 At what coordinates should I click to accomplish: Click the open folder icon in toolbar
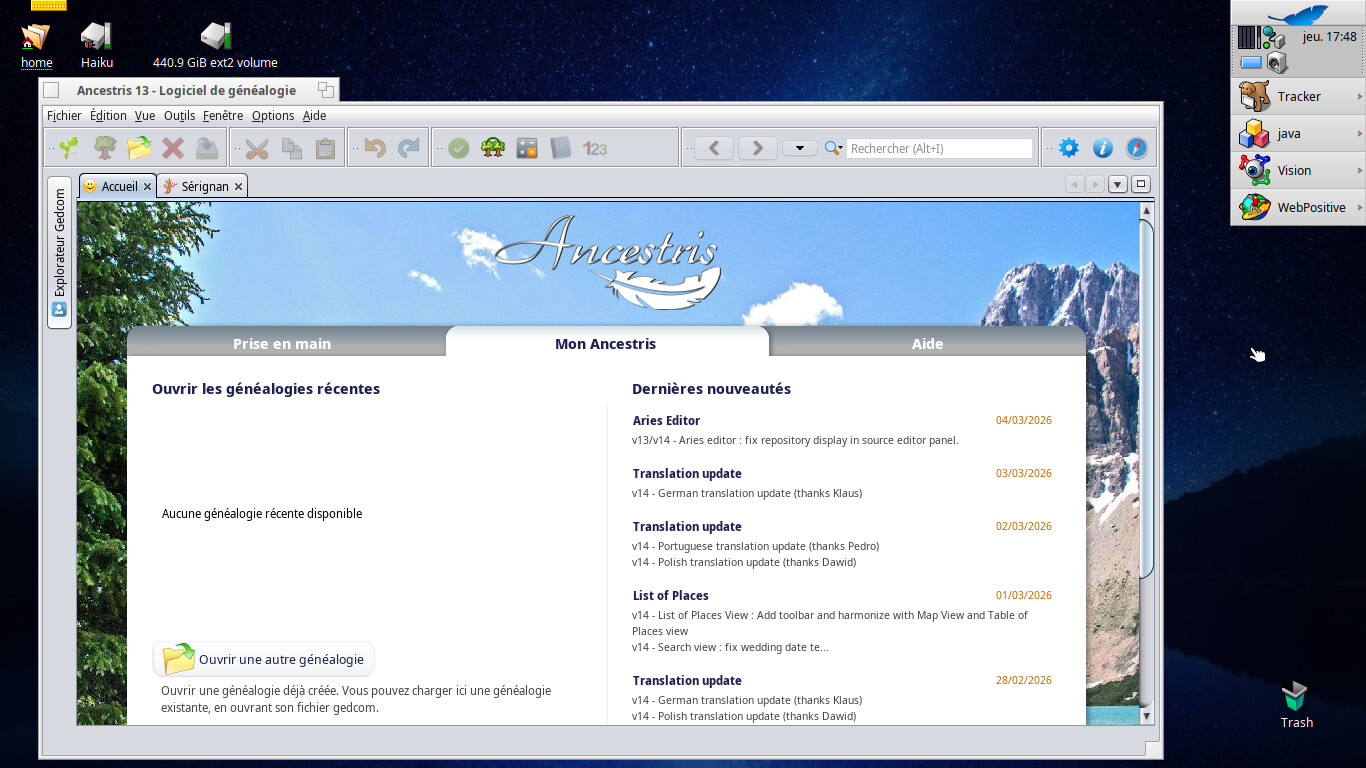click(139, 148)
